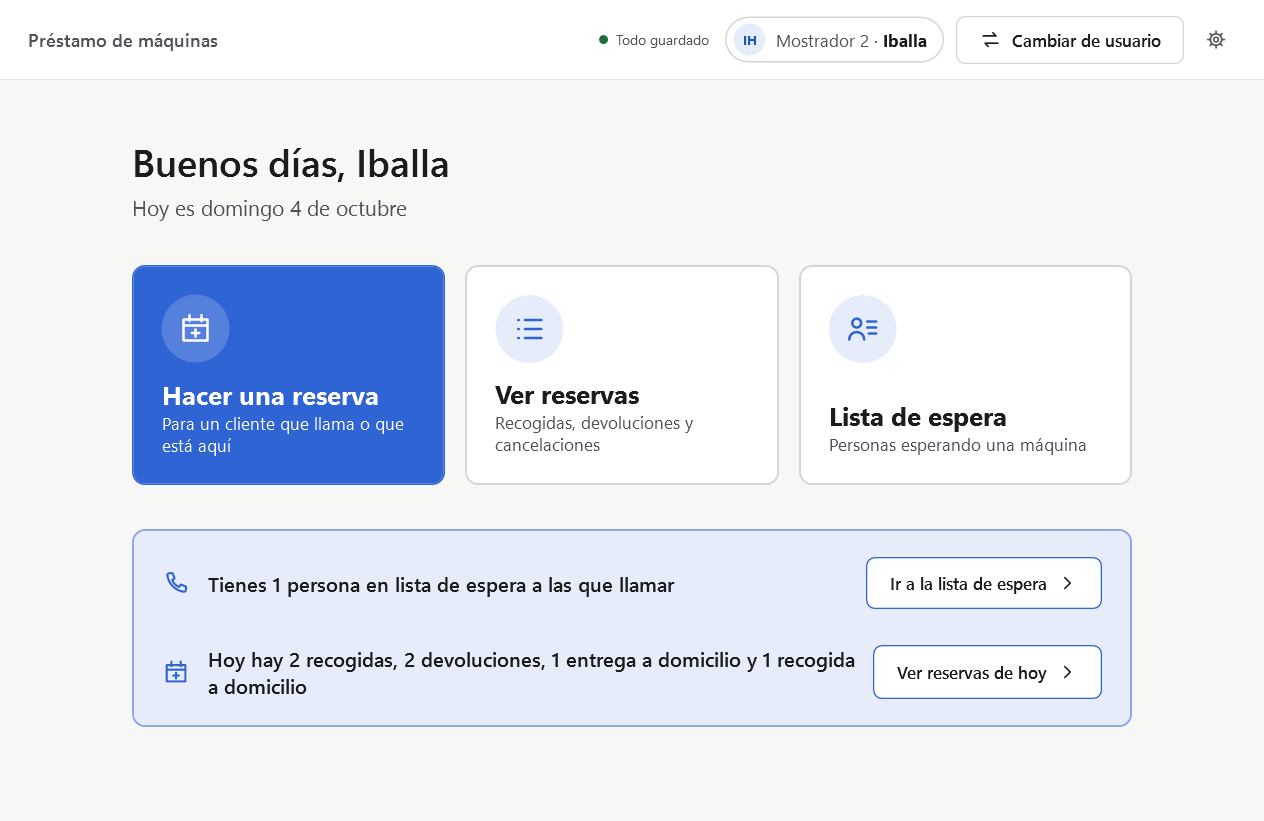Click Cambiar de usuario button
Screen dimensions: 1264x821
coord(1070,40)
